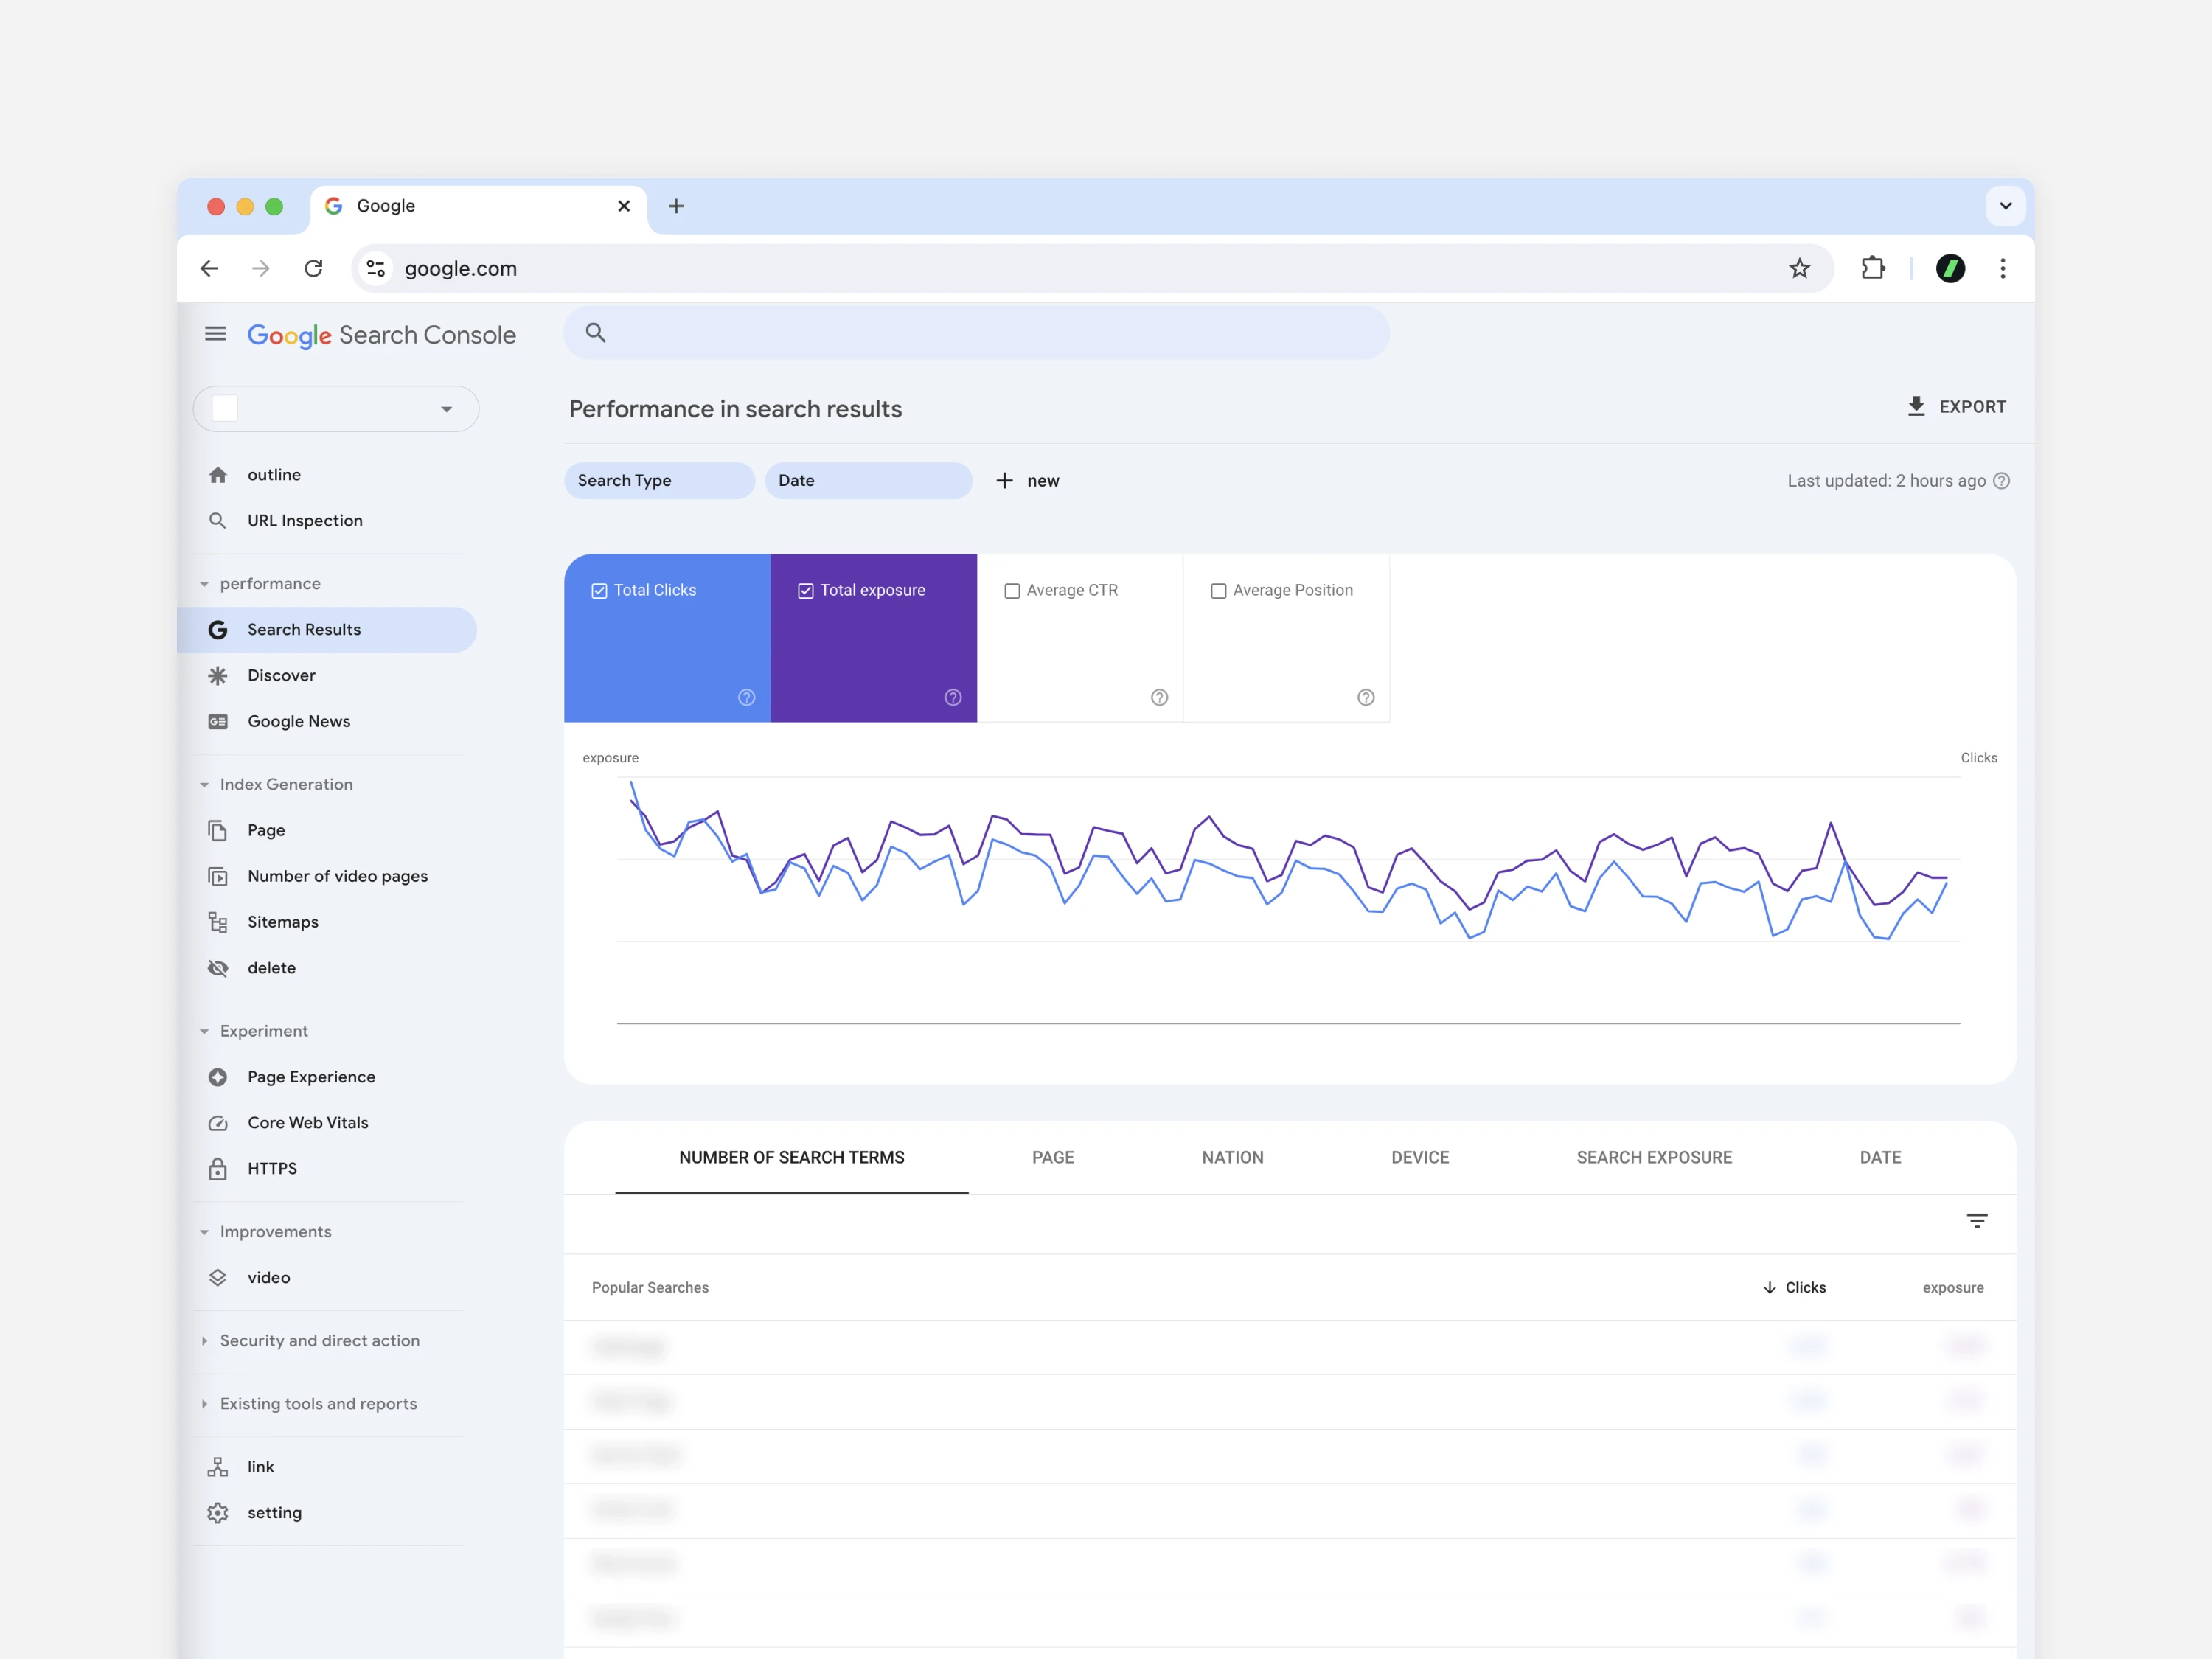Collapse the Improvements section
Screen dimensions: 2212x1659
tap(204, 1232)
